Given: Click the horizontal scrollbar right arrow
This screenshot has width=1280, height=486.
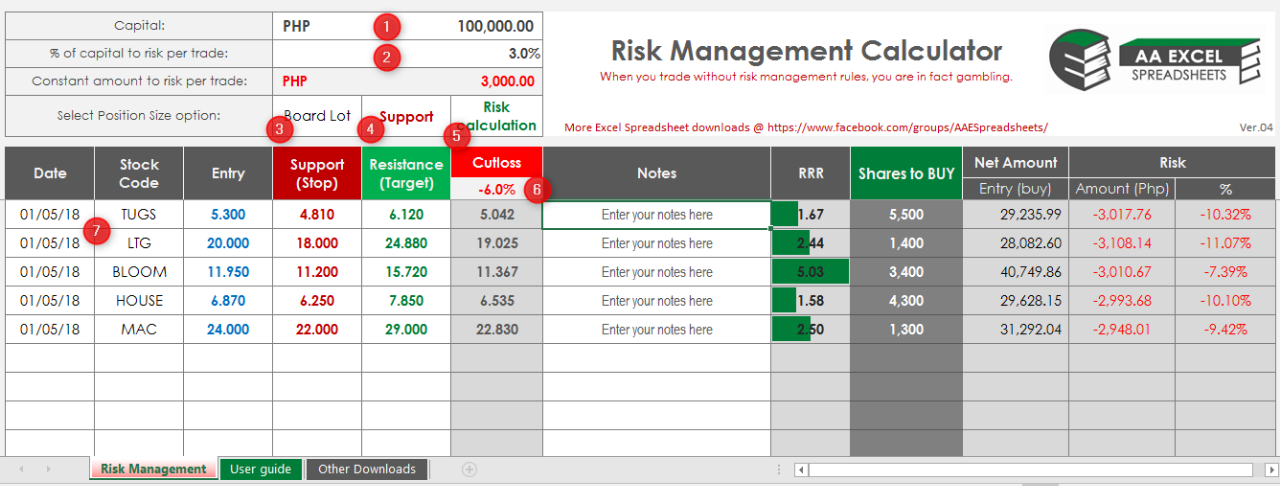Looking at the screenshot, I should [x=1271, y=470].
